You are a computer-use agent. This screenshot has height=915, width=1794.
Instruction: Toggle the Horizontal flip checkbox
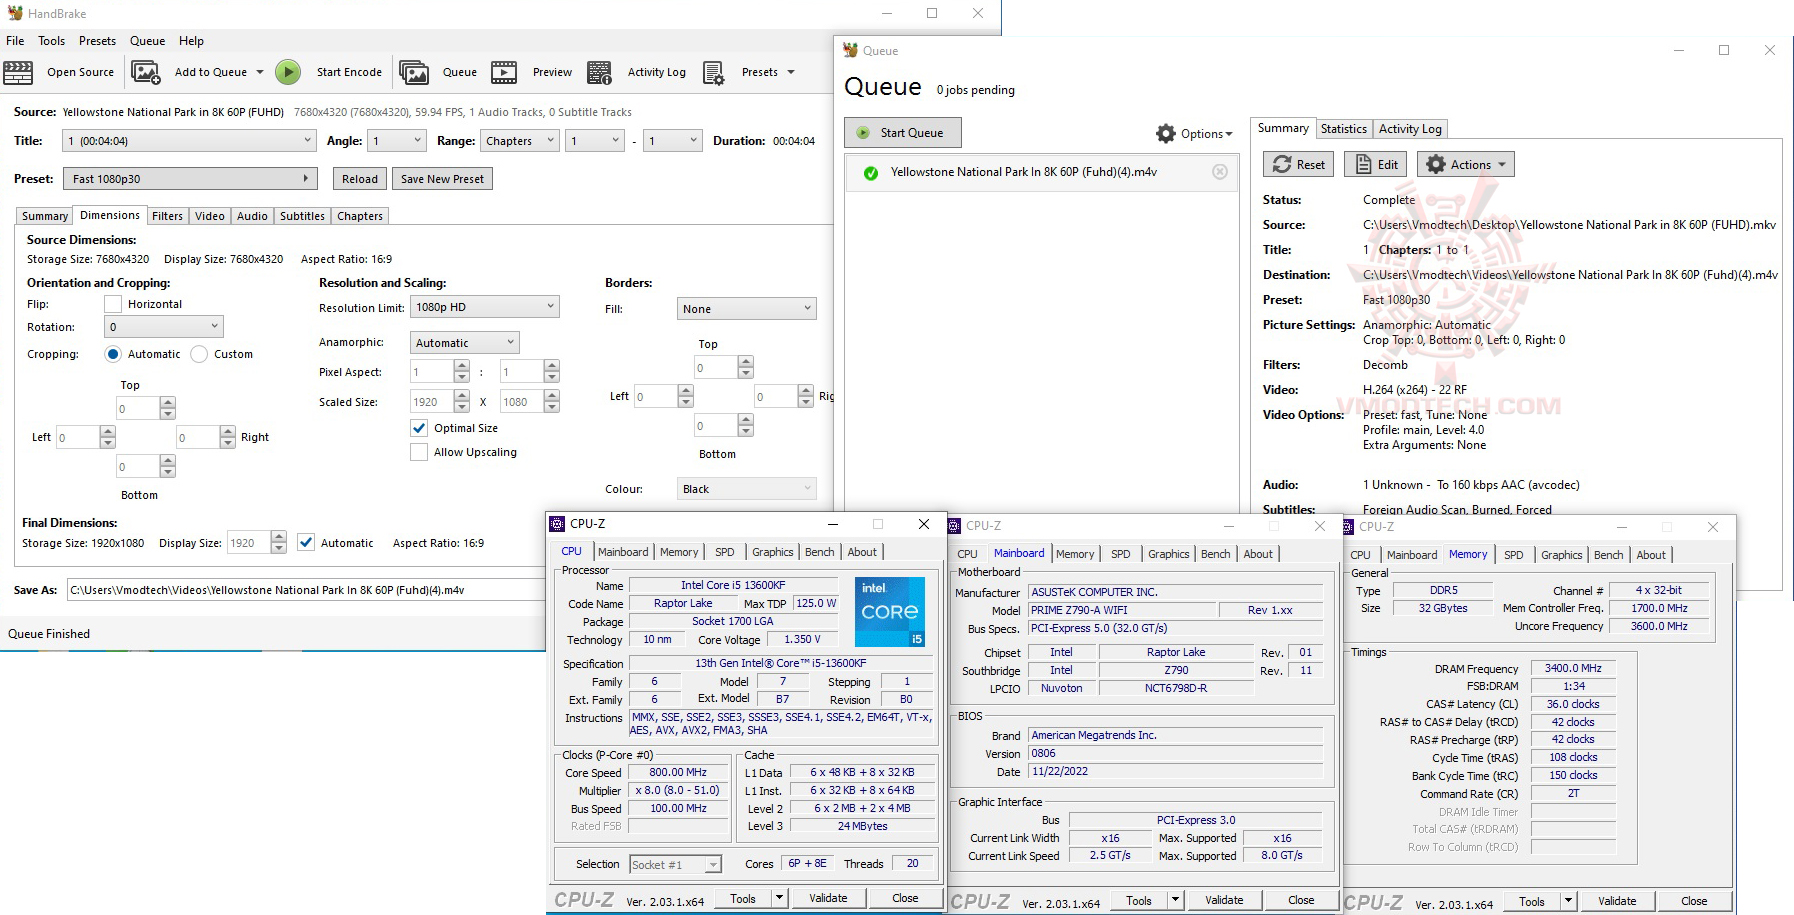[x=113, y=304]
